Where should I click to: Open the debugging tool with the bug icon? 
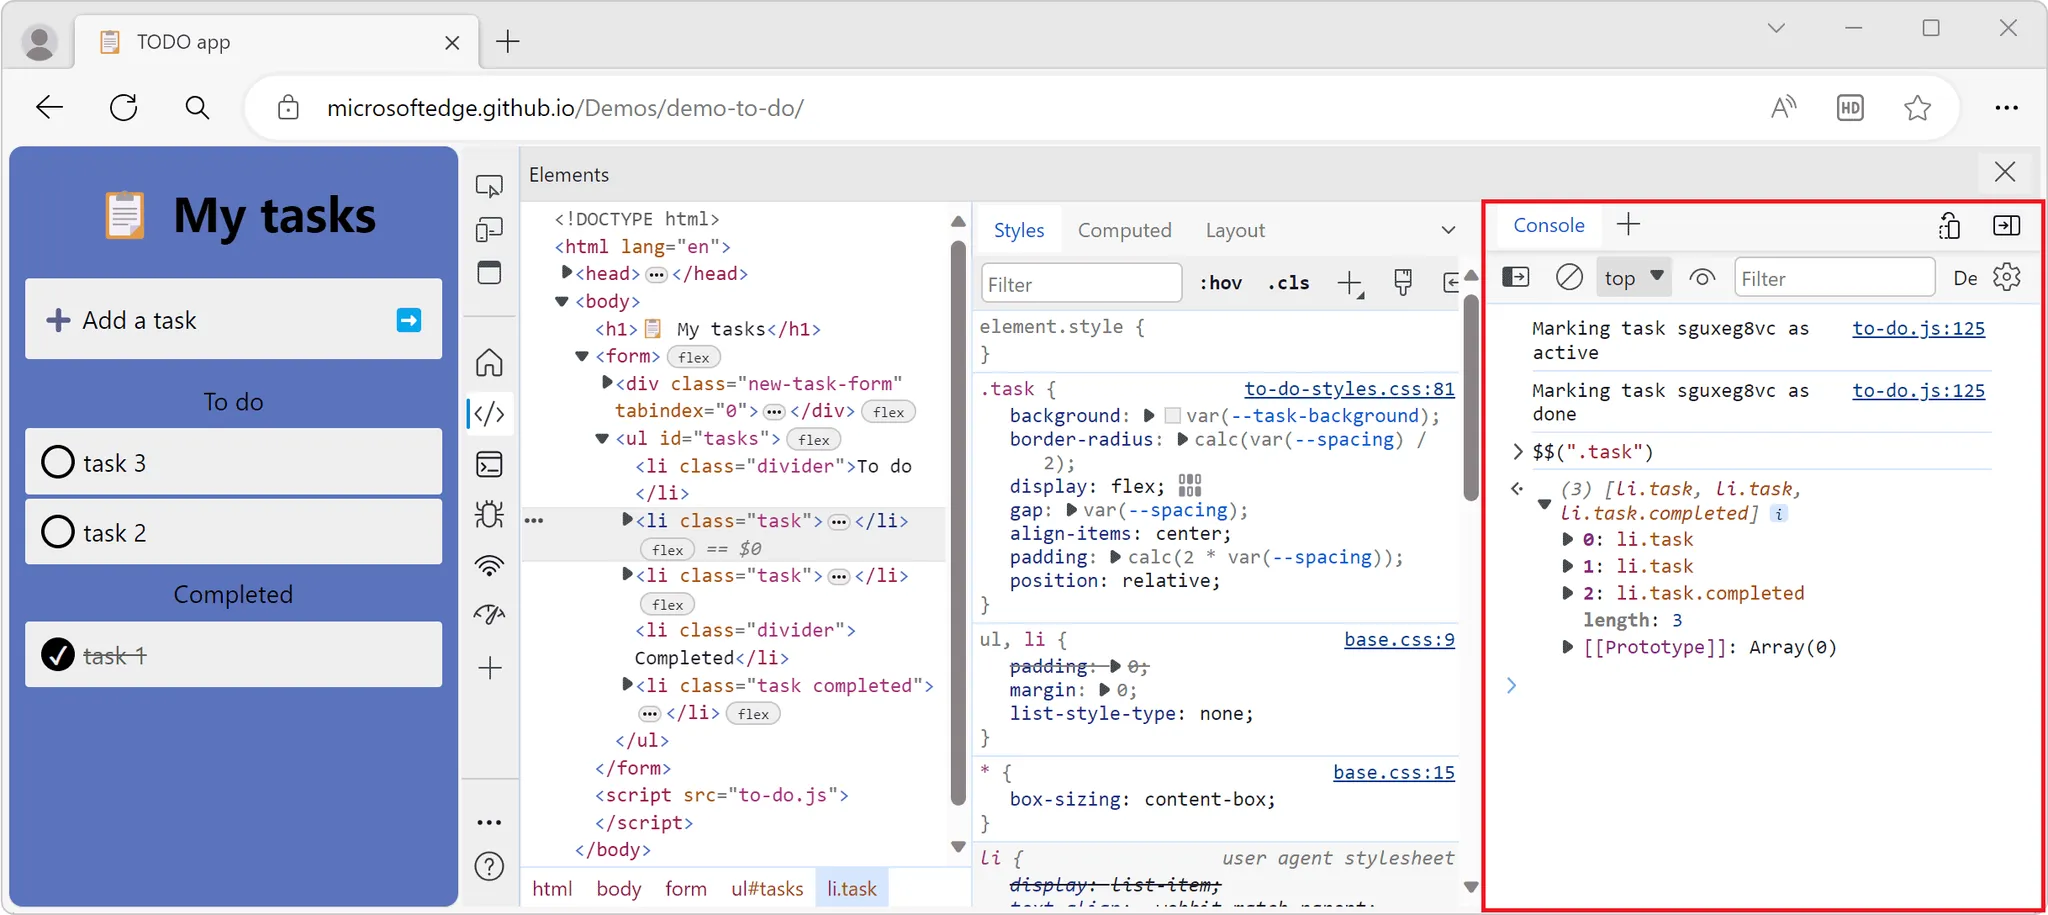click(x=489, y=514)
